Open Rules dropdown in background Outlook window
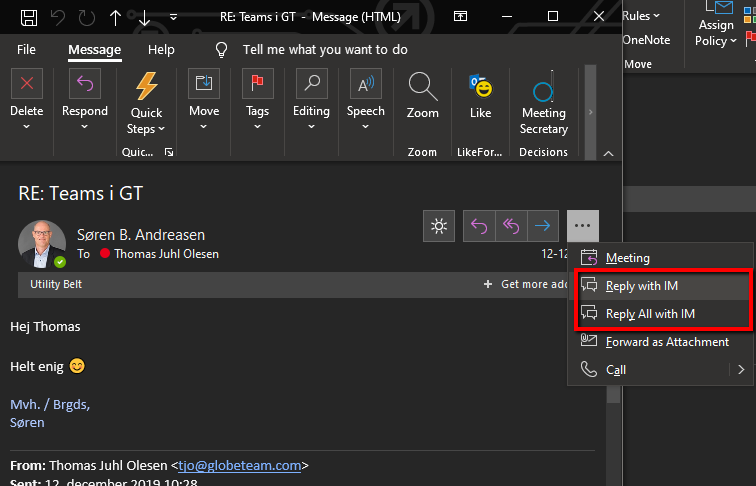756x486 pixels. pos(641,16)
